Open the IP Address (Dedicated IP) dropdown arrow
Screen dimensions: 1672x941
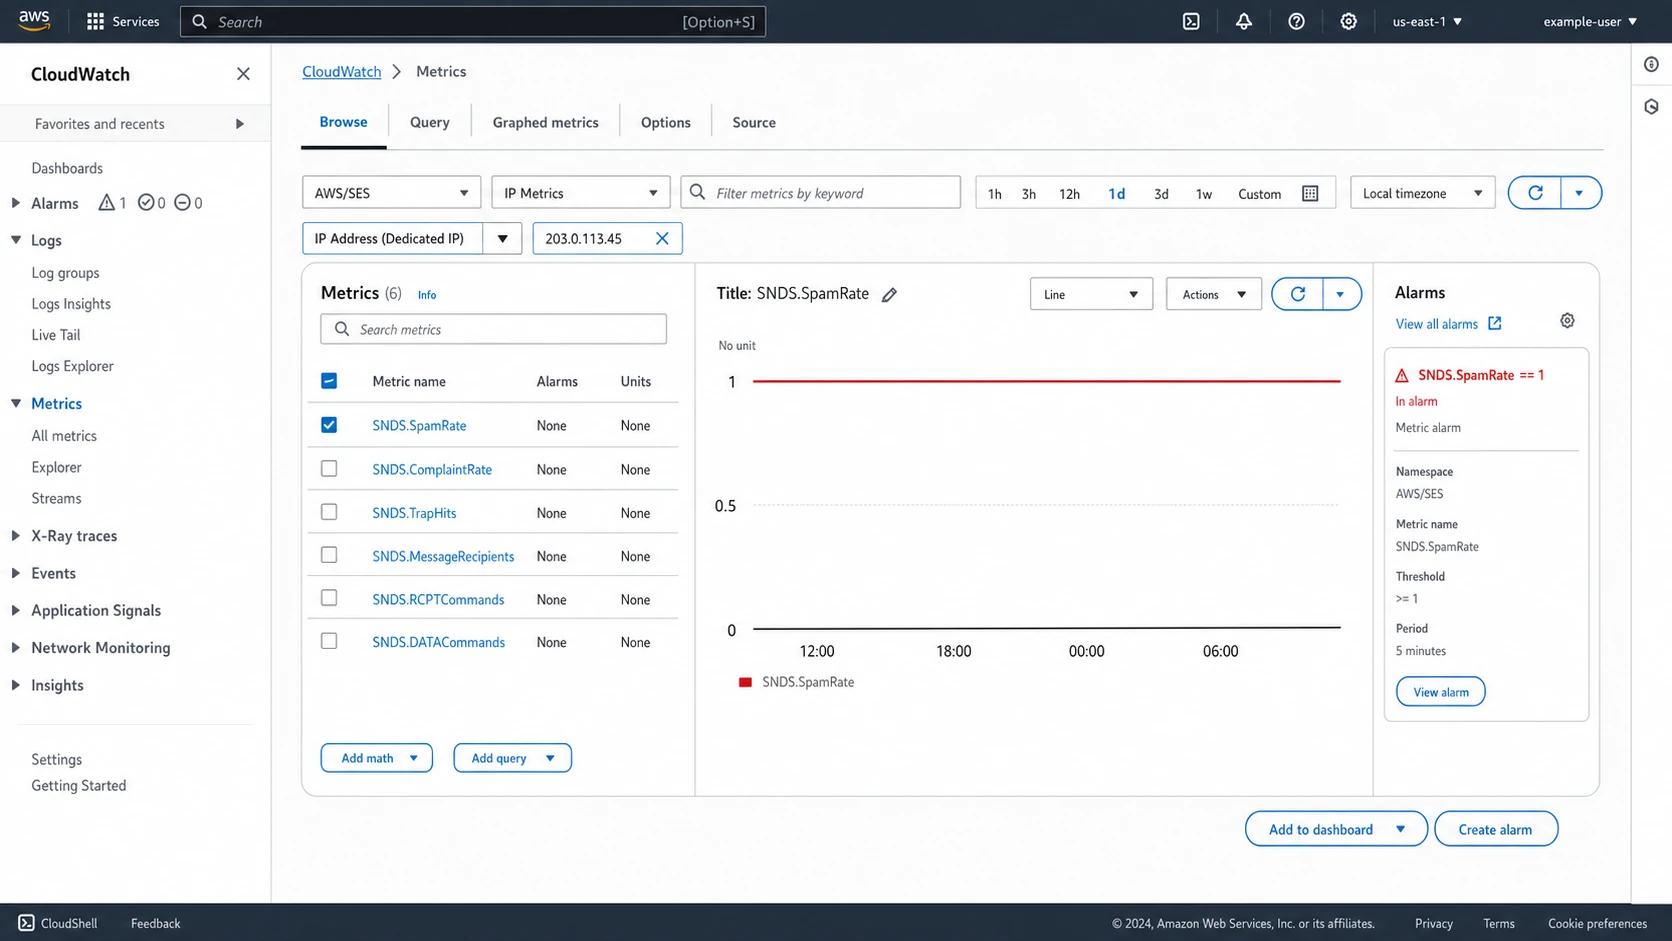[502, 238]
